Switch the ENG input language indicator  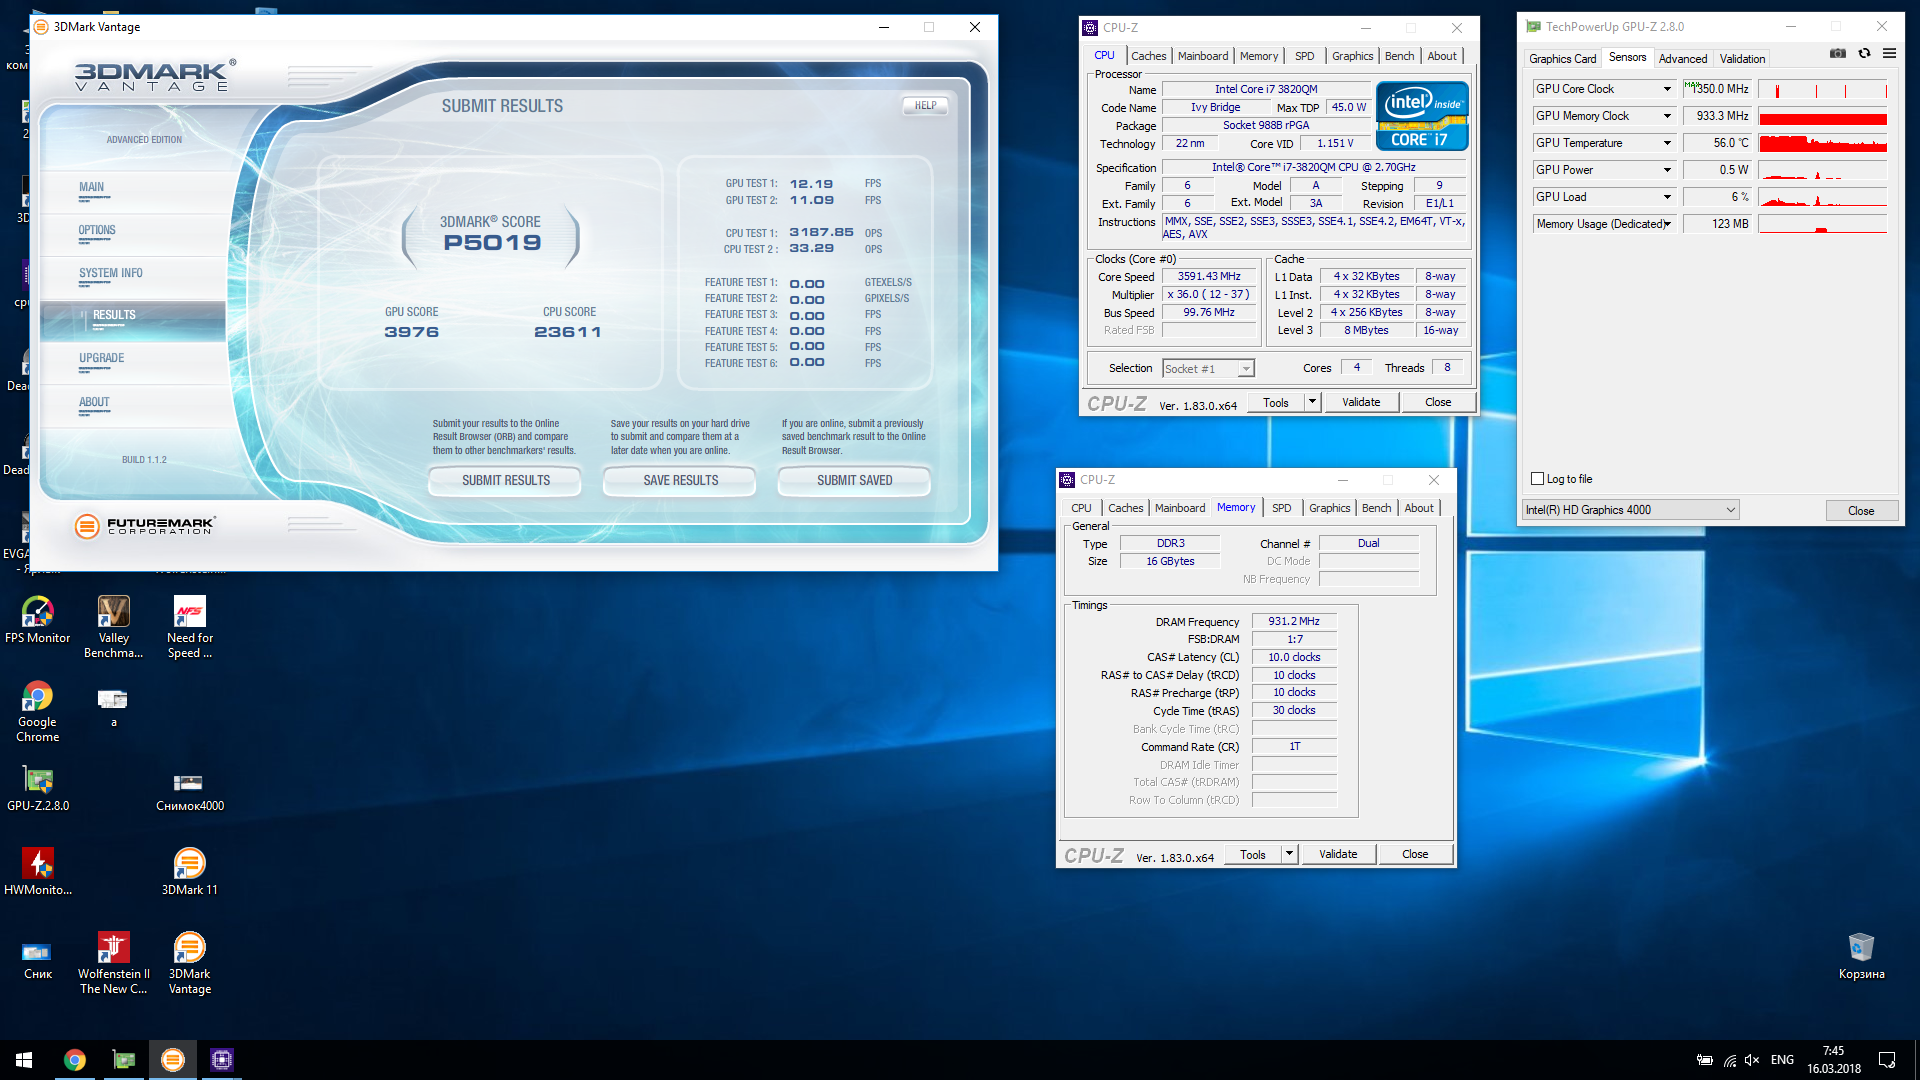coord(1782,1060)
